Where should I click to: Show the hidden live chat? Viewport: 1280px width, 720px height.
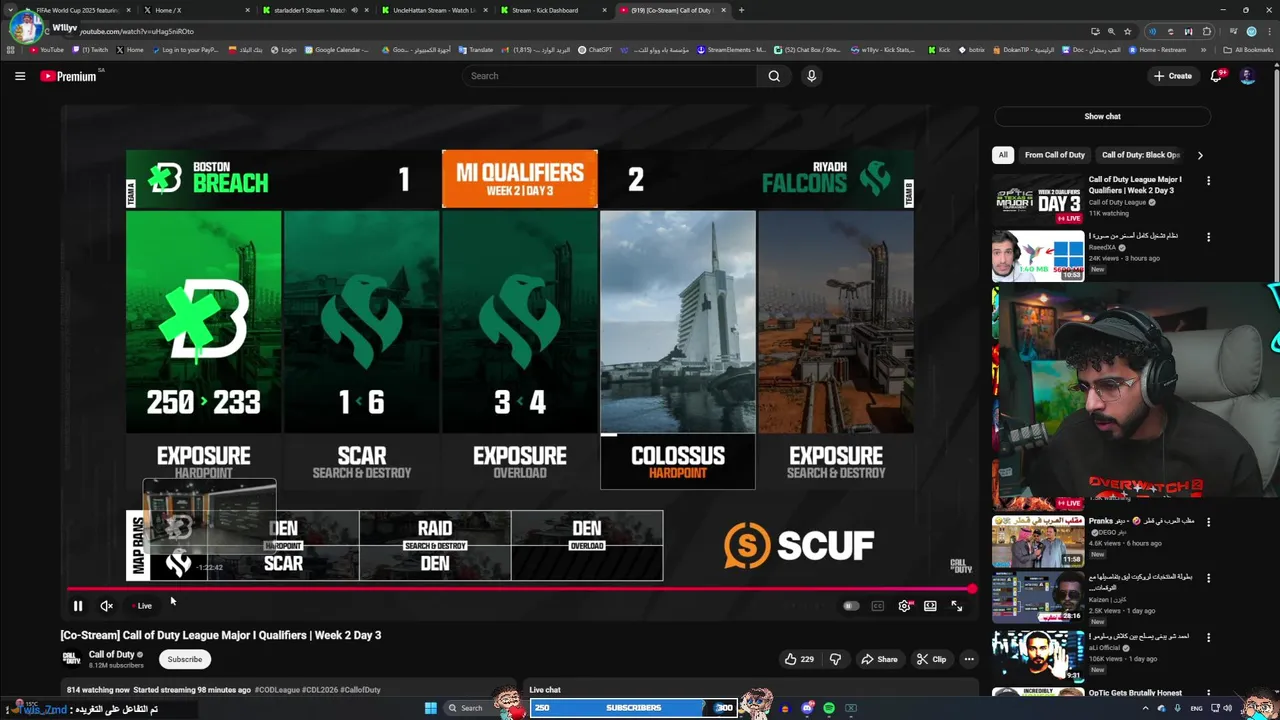[1102, 116]
